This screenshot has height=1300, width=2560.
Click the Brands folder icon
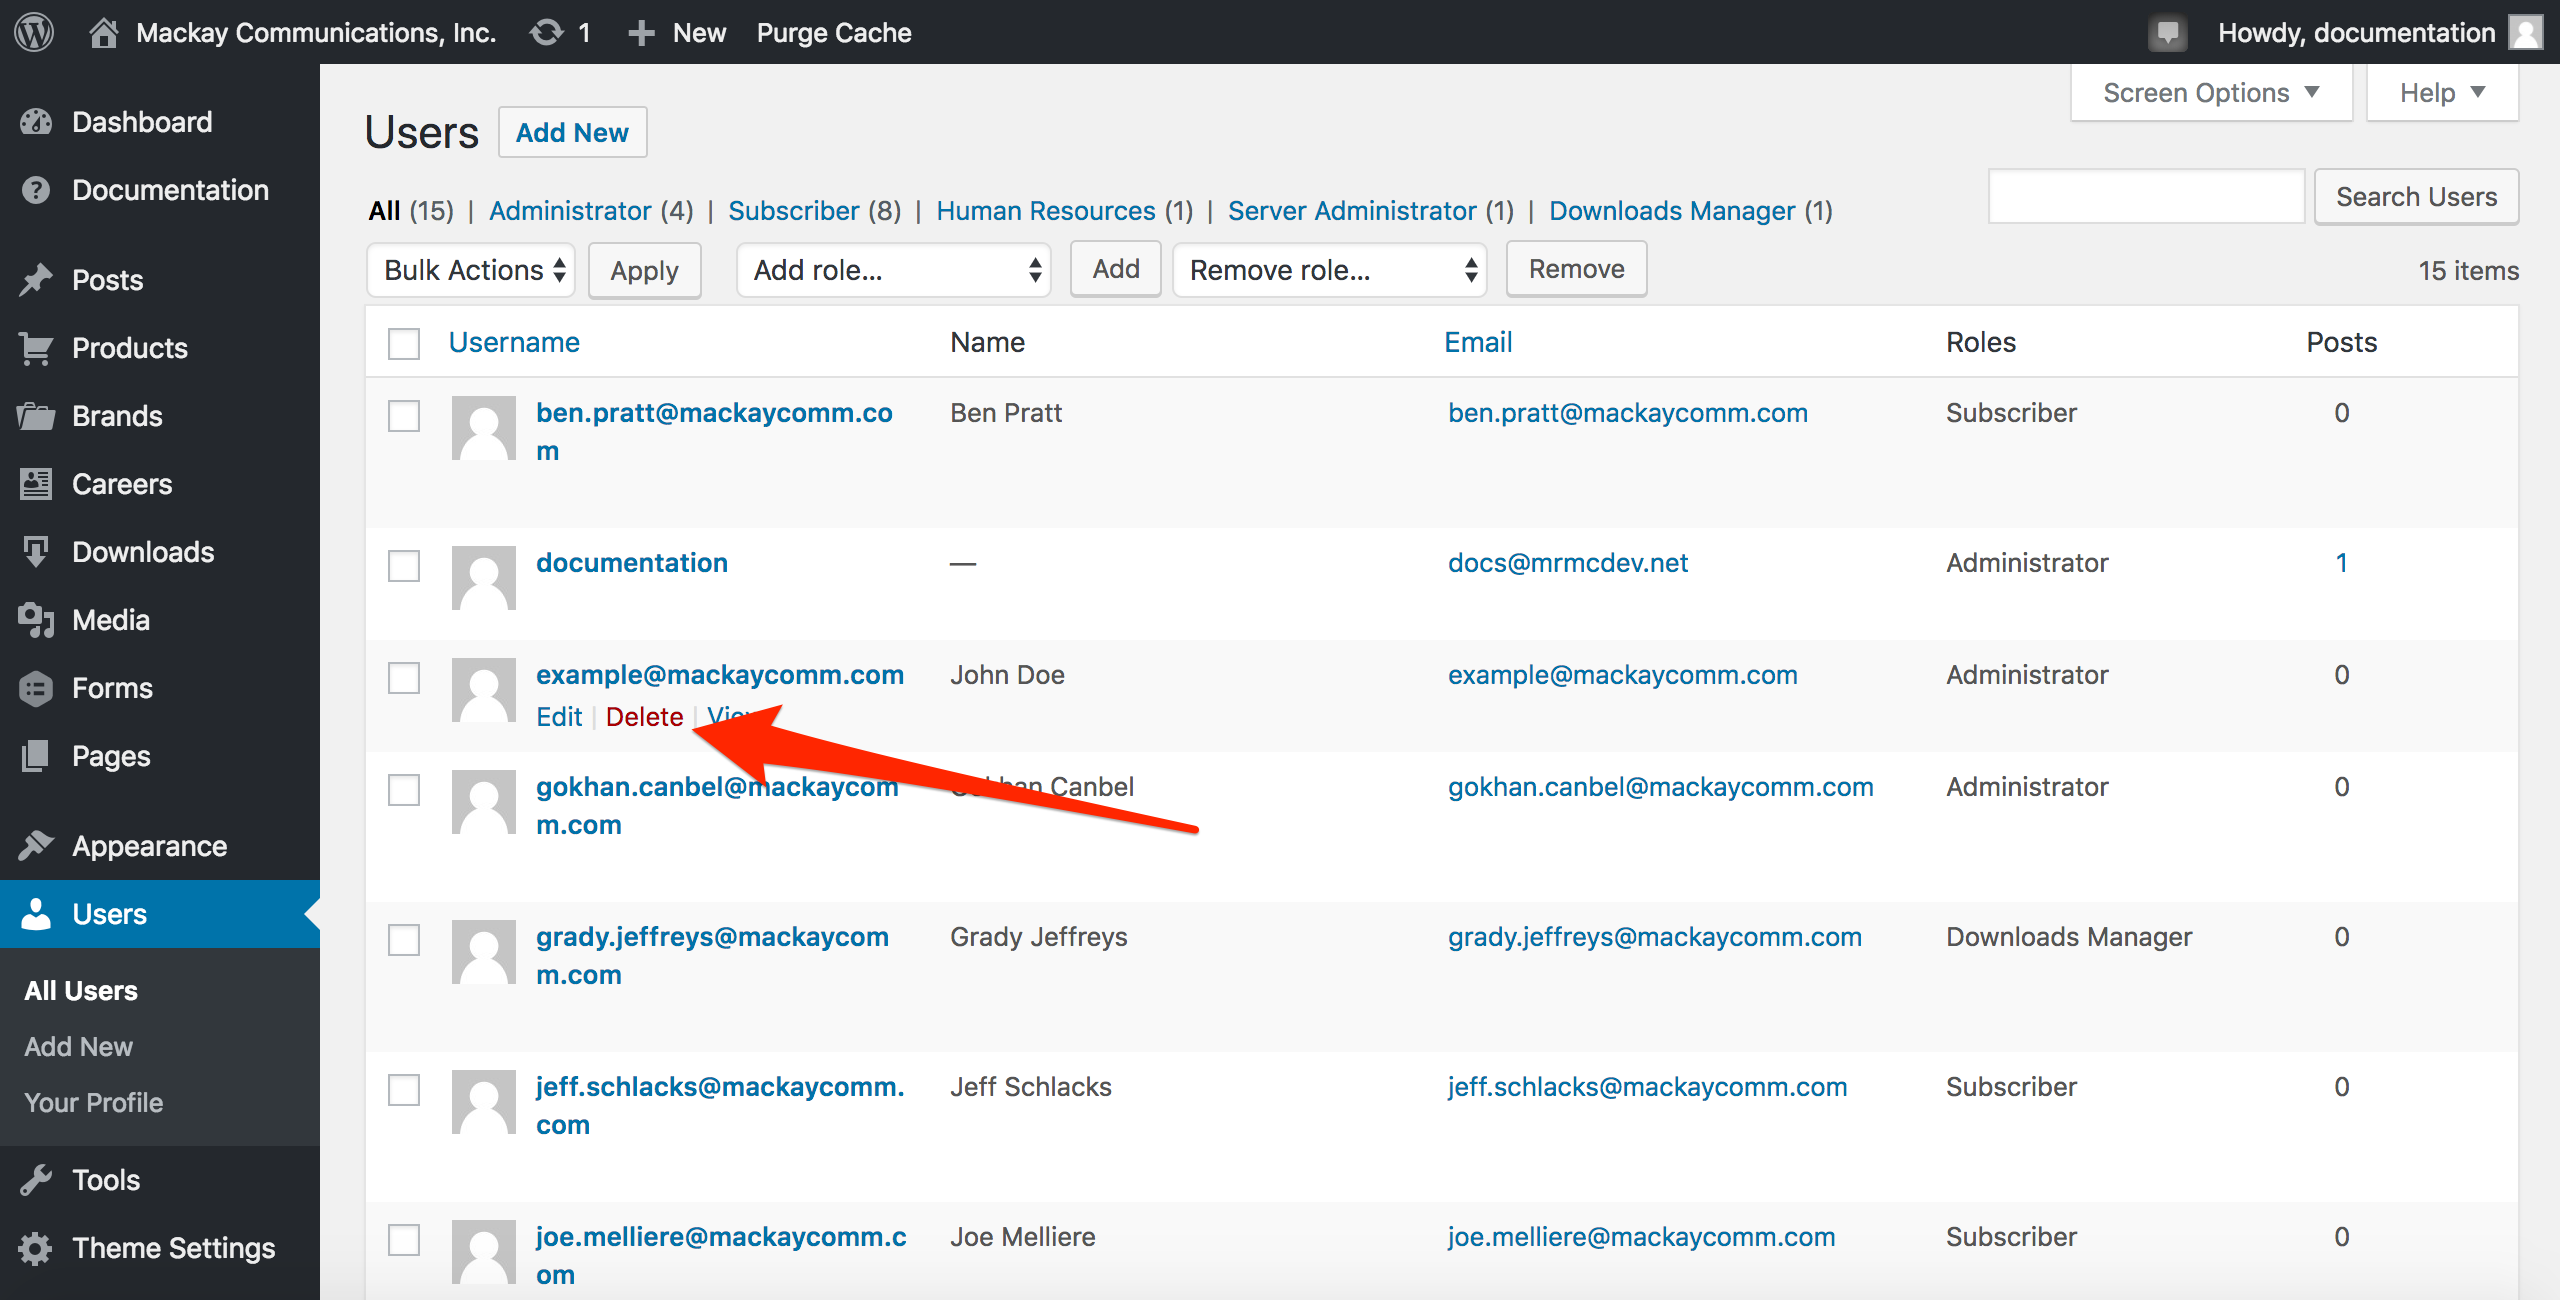point(36,416)
